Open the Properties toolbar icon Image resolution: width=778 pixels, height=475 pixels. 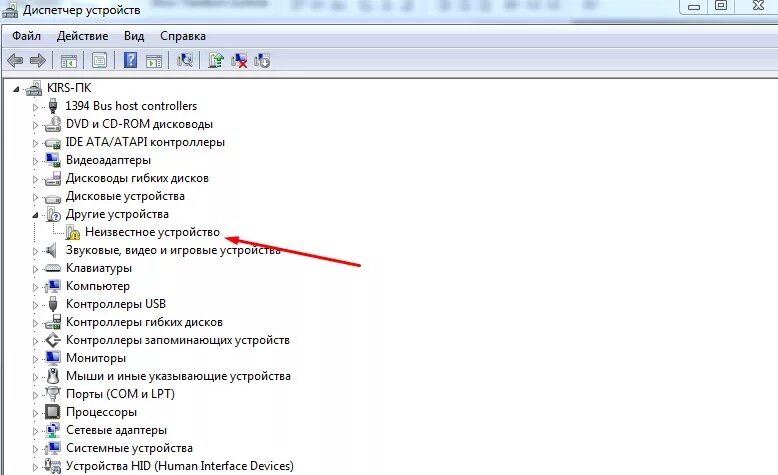coord(99,61)
